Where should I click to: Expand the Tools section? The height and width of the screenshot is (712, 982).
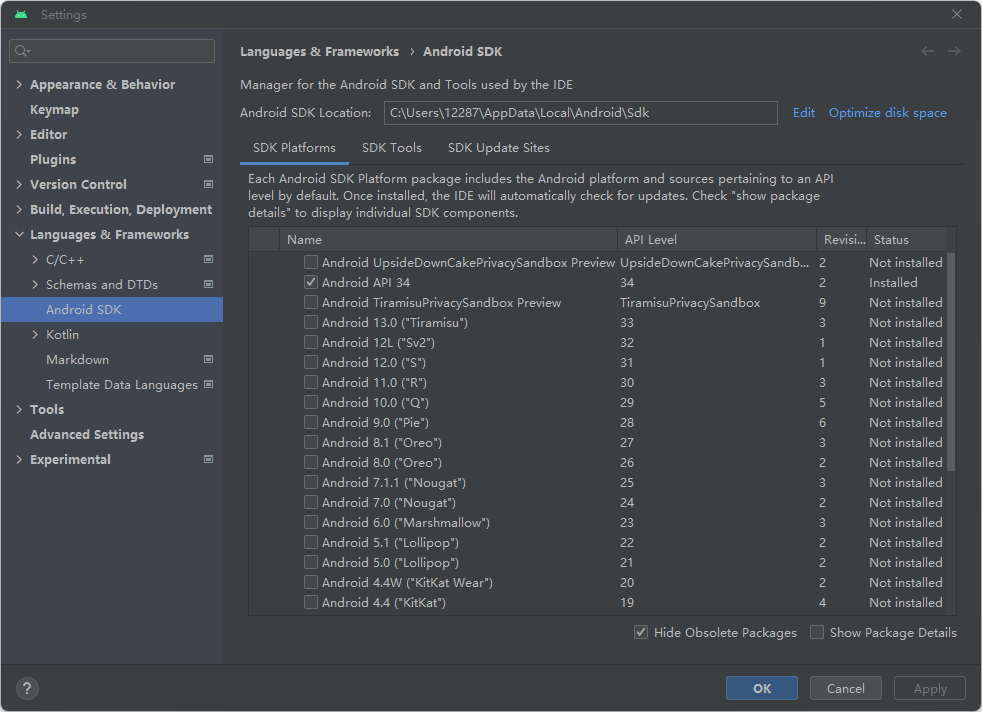[19, 410]
